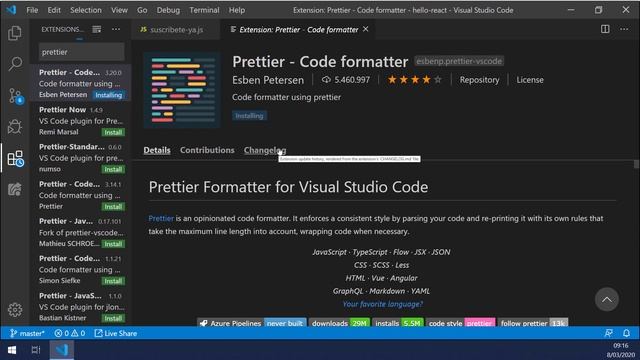The width and height of the screenshot is (640, 360).
Task: Switch to suscribete-ya.js editor tab
Action: click(x=176, y=29)
